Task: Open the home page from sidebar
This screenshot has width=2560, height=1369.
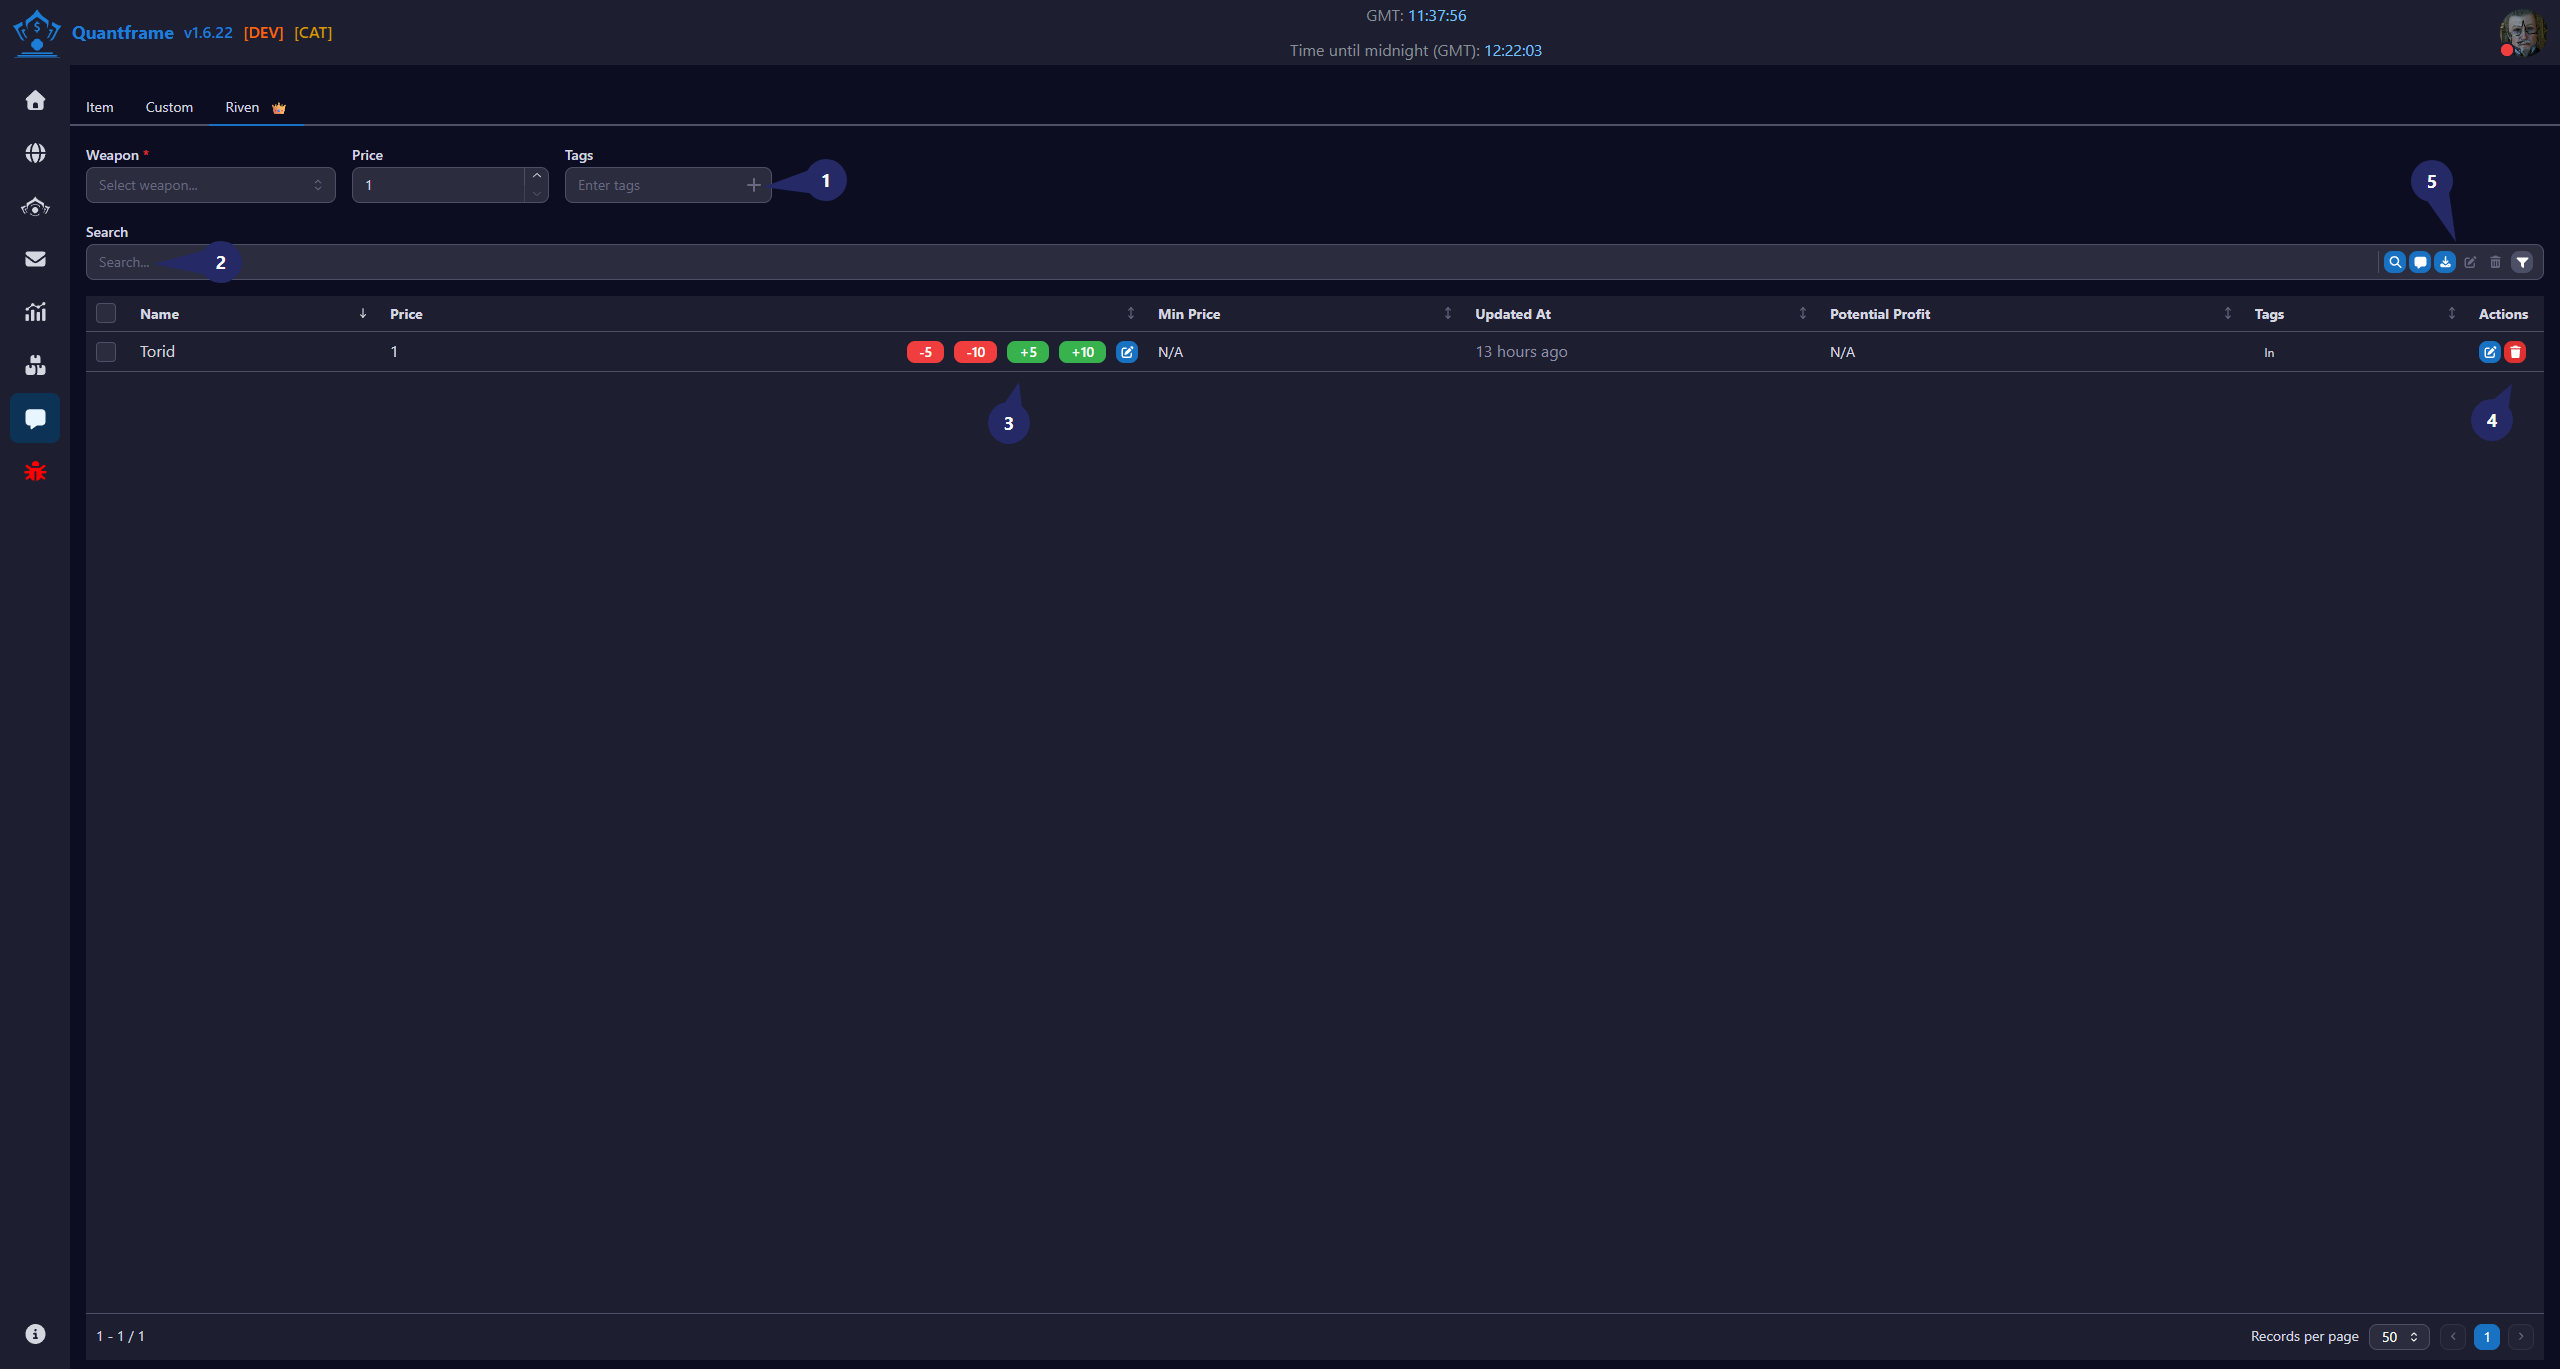Action: (35, 100)
